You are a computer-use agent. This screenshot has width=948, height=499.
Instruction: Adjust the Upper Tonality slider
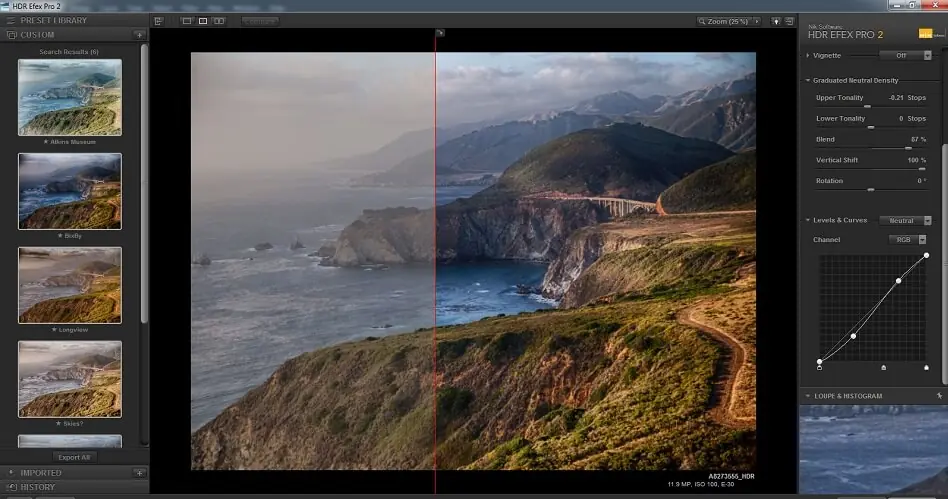[x=867, y=106]
